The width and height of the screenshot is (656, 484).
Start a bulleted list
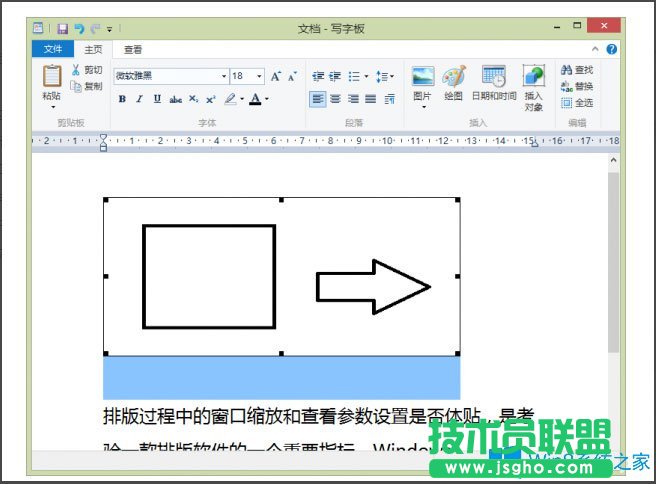tap(354, 77)
